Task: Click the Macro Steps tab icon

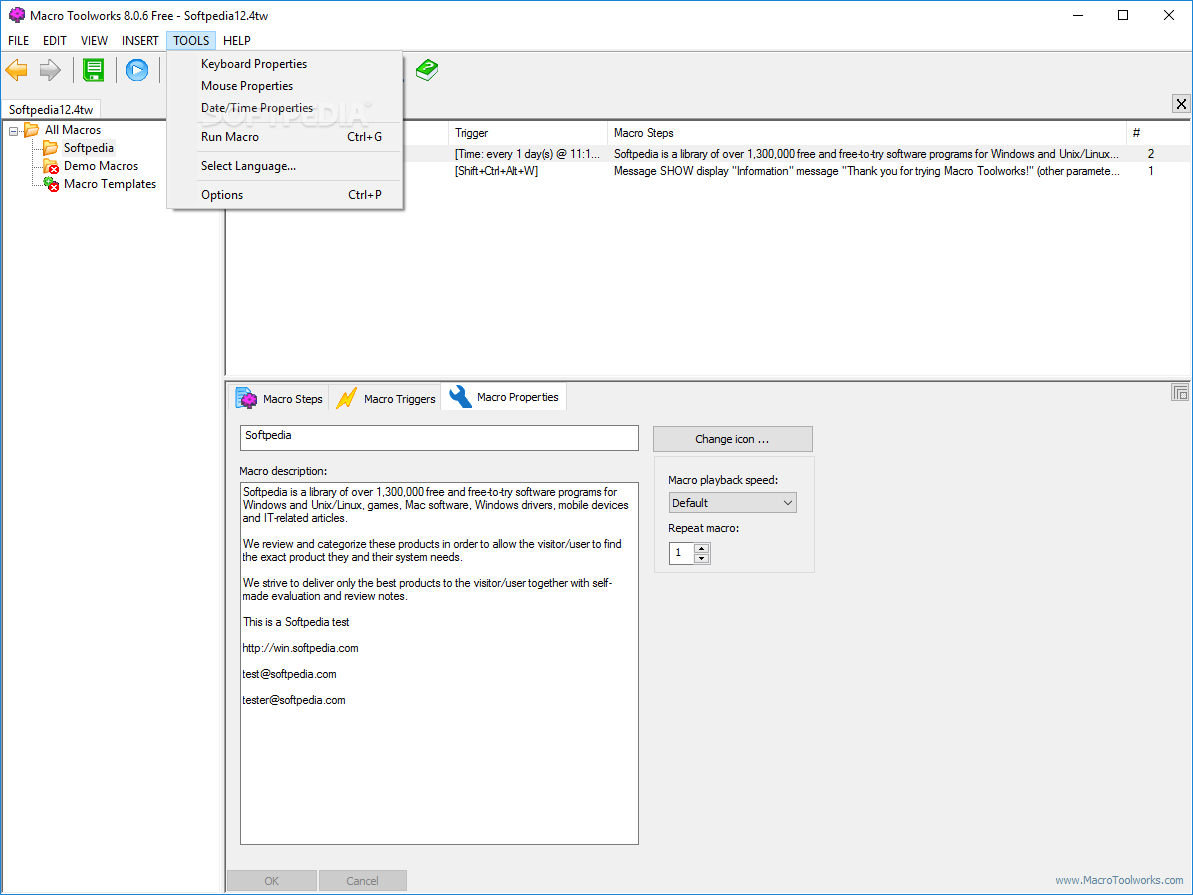Action: point(247,398)
